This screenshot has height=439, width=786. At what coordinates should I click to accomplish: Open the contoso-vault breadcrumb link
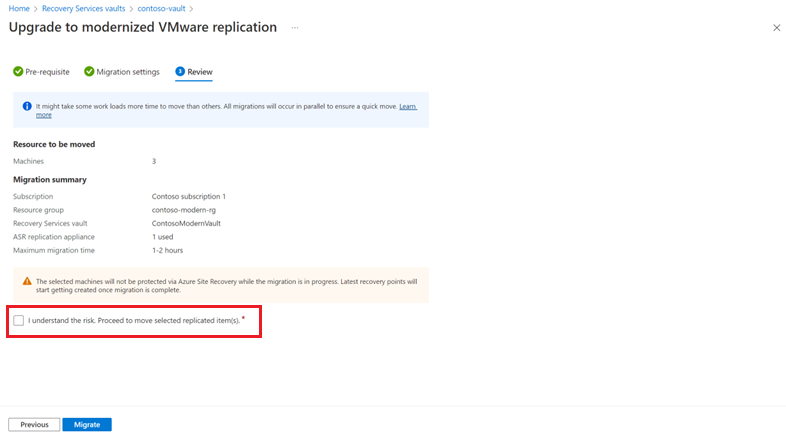click(161, 9)
